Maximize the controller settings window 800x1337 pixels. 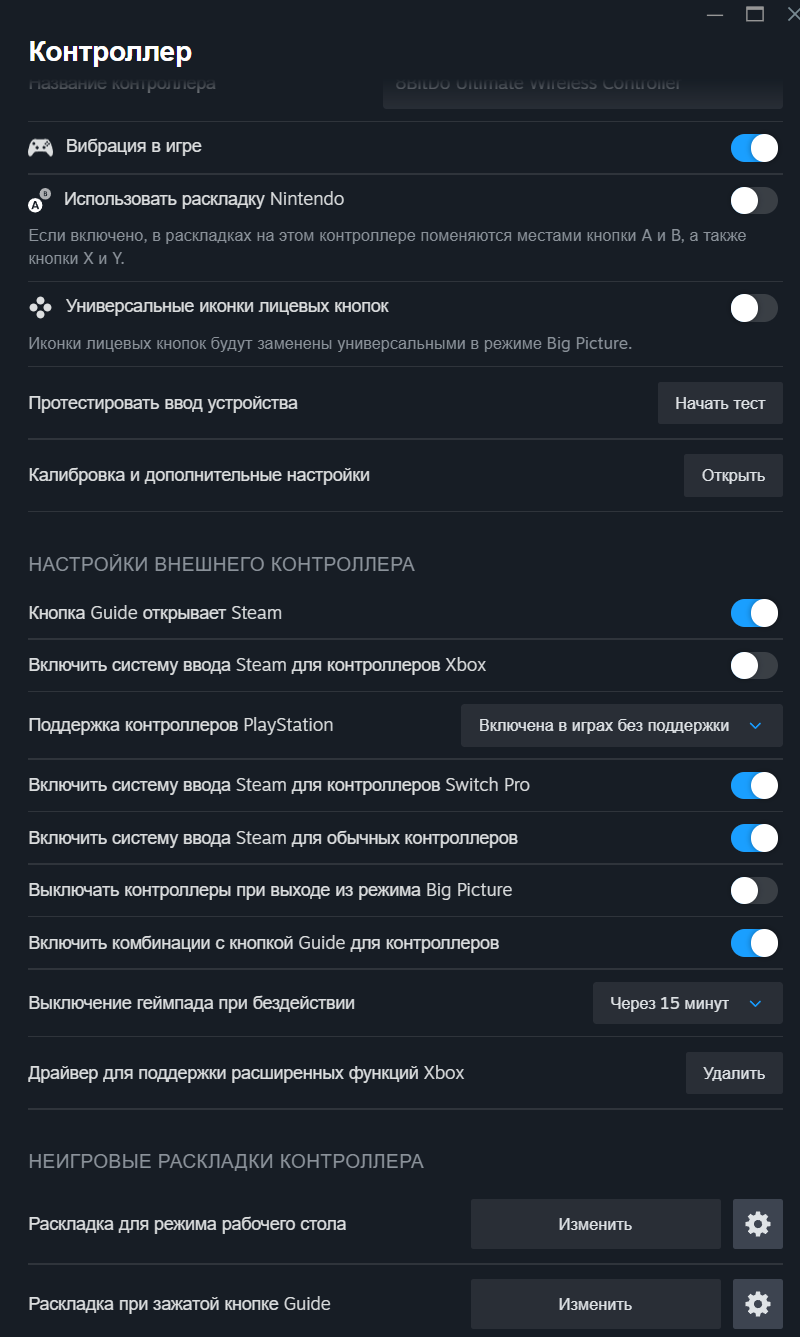pyautogui.click(x=754, y=14)
